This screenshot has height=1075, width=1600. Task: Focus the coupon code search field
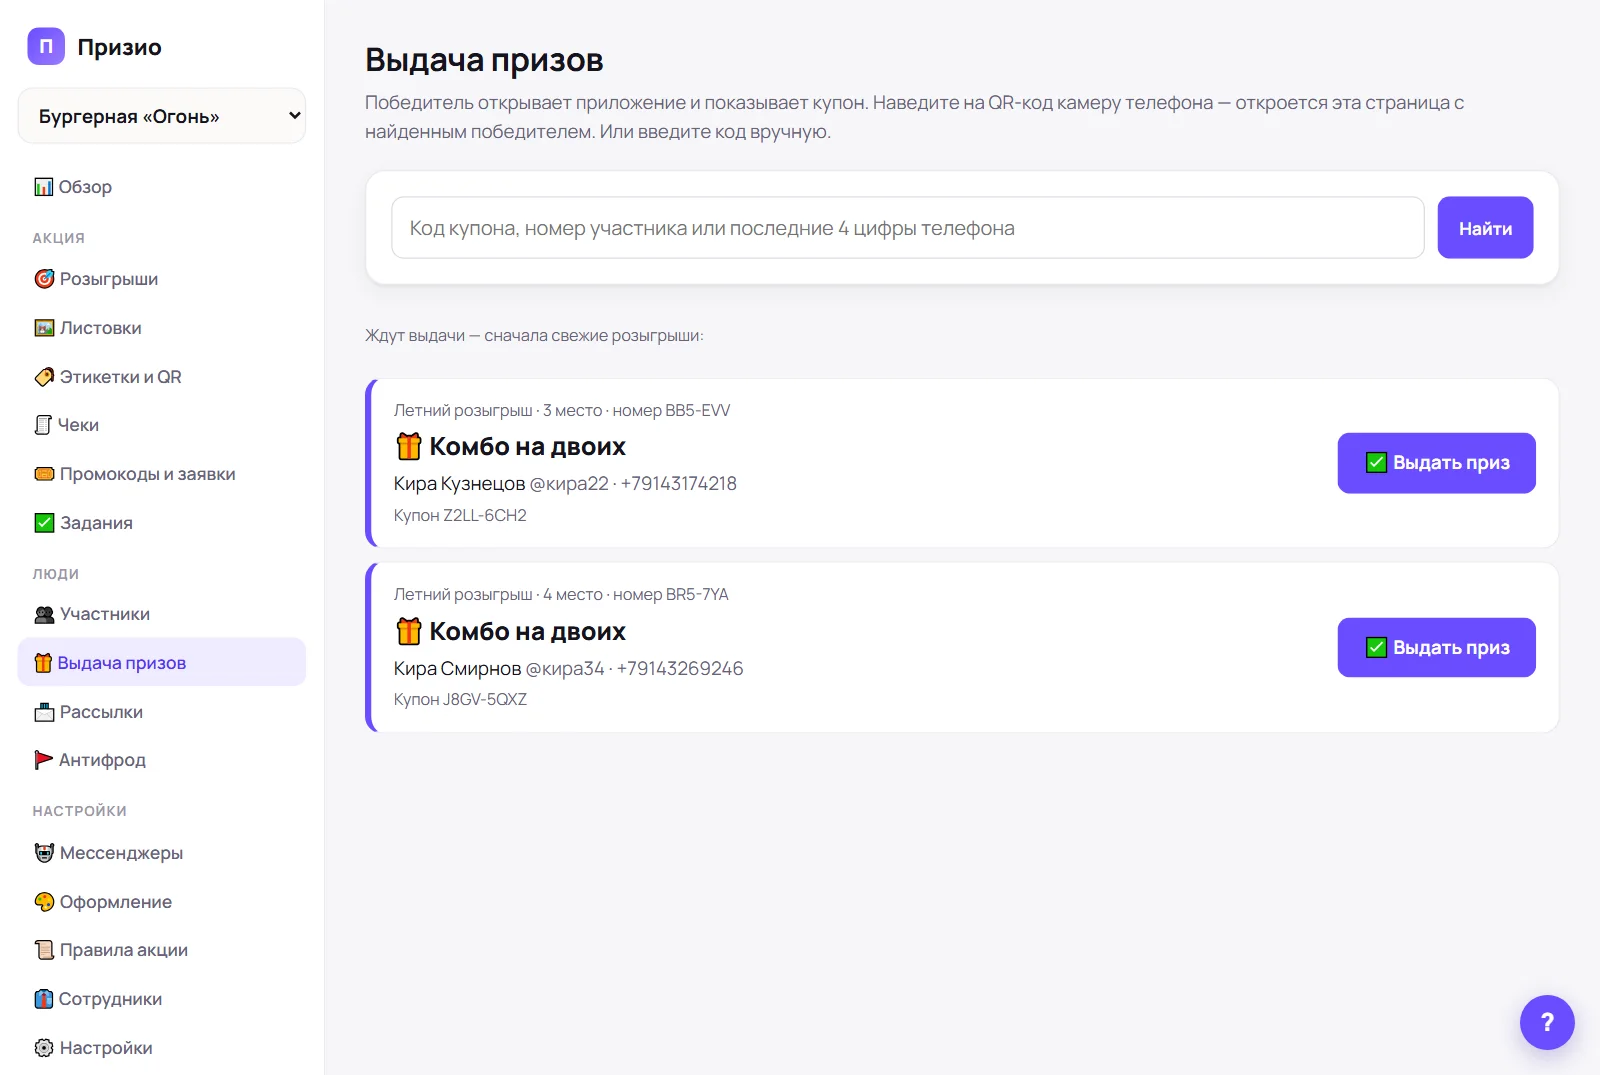point(908,228)
